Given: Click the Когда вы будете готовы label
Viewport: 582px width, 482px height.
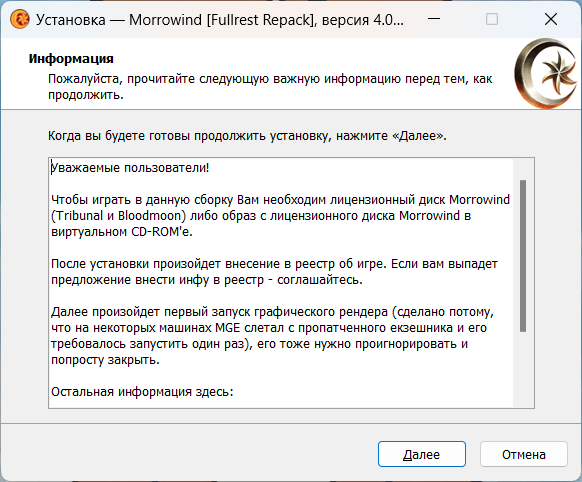Looking at the screenshot, I should click(247, 136).
